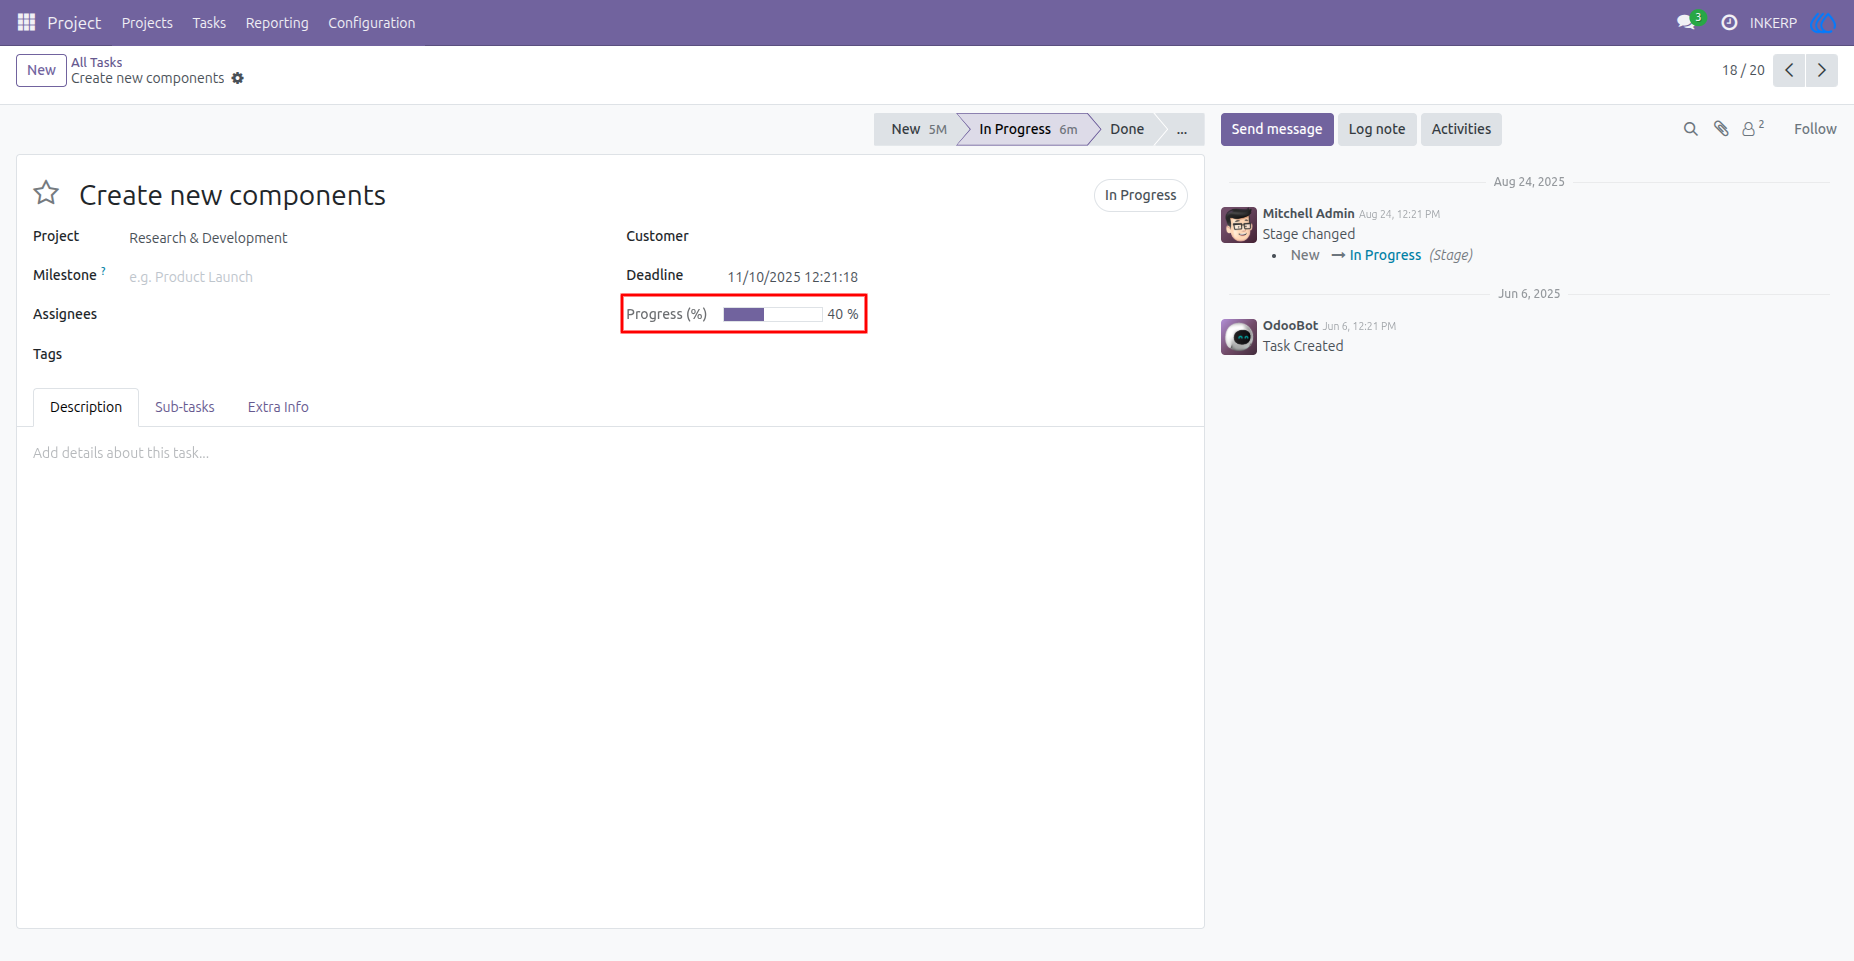Screen dimensions: 1854x961
Task: Click OdooBot's avatar
Action: (x=1239, y=337)
